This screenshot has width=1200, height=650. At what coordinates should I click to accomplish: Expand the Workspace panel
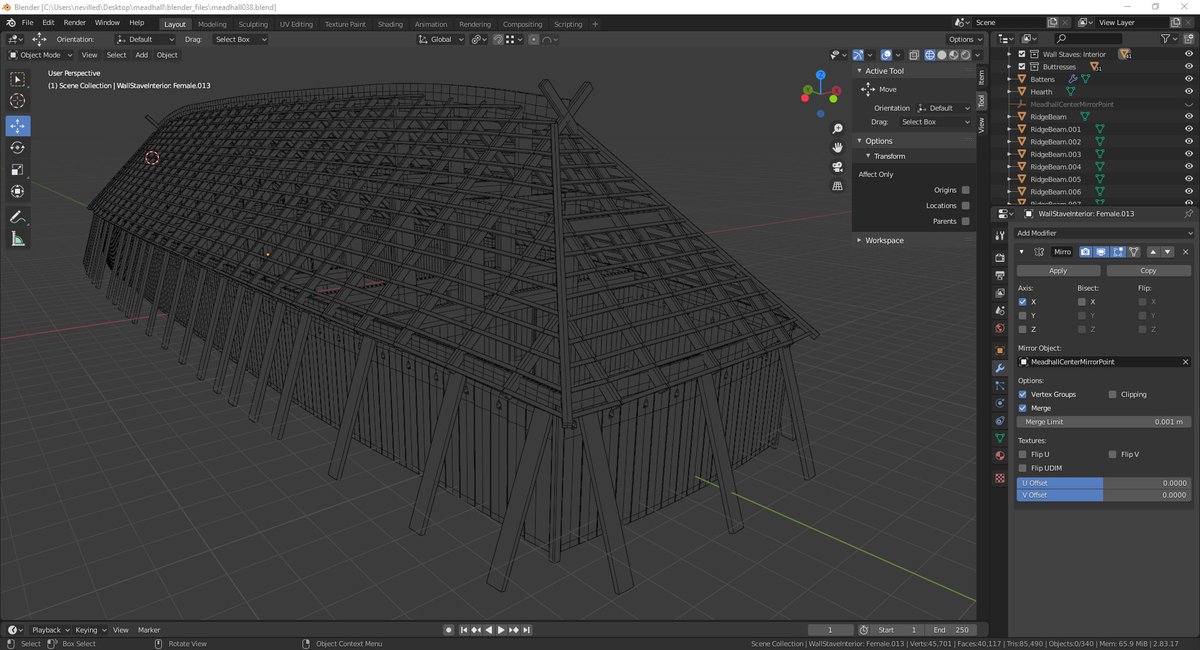click(858, 240)
